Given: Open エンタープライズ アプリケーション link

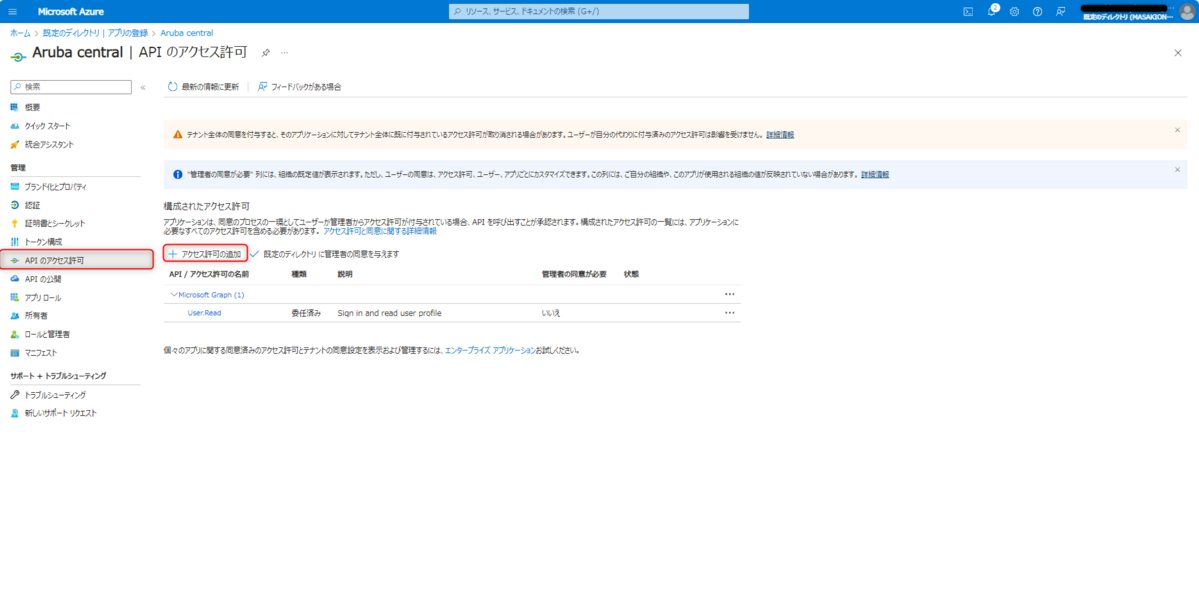Looking at the screenshot, I should pos(490,350).
